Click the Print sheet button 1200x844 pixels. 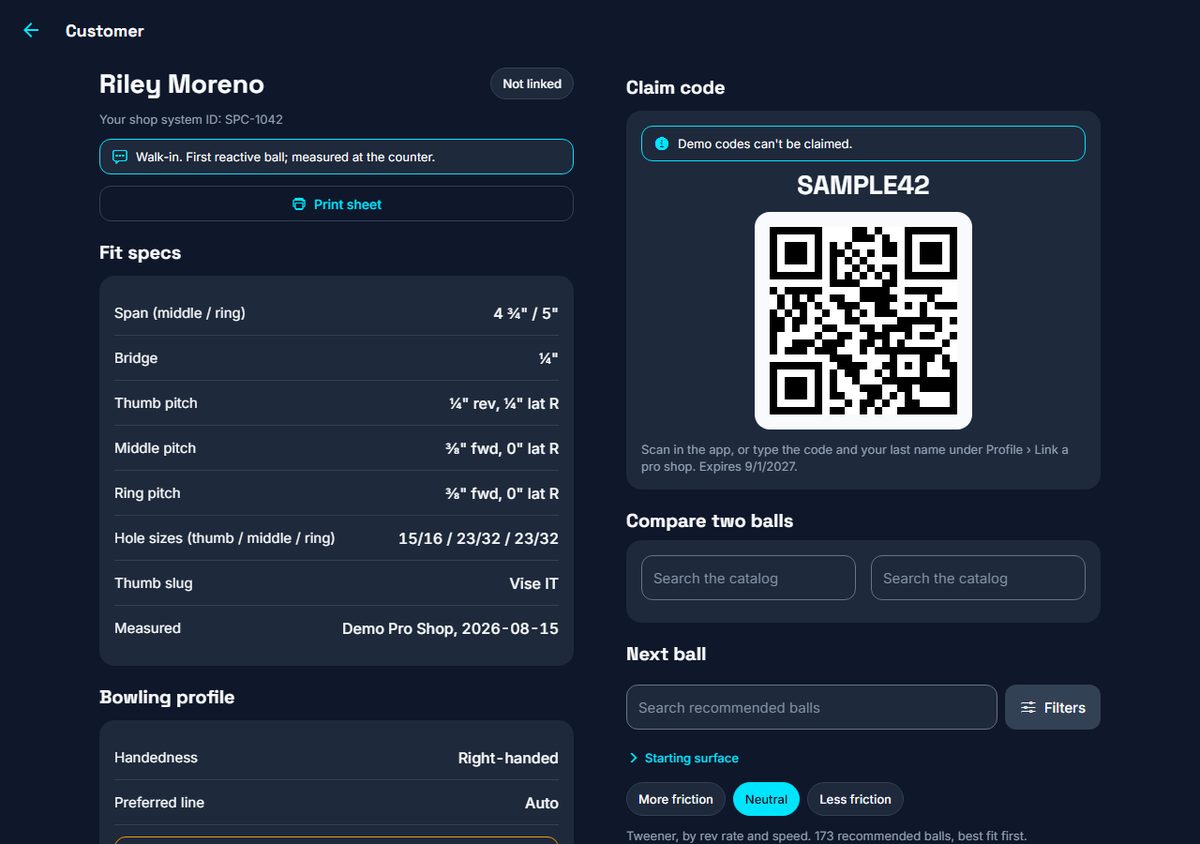coord(336,204)
